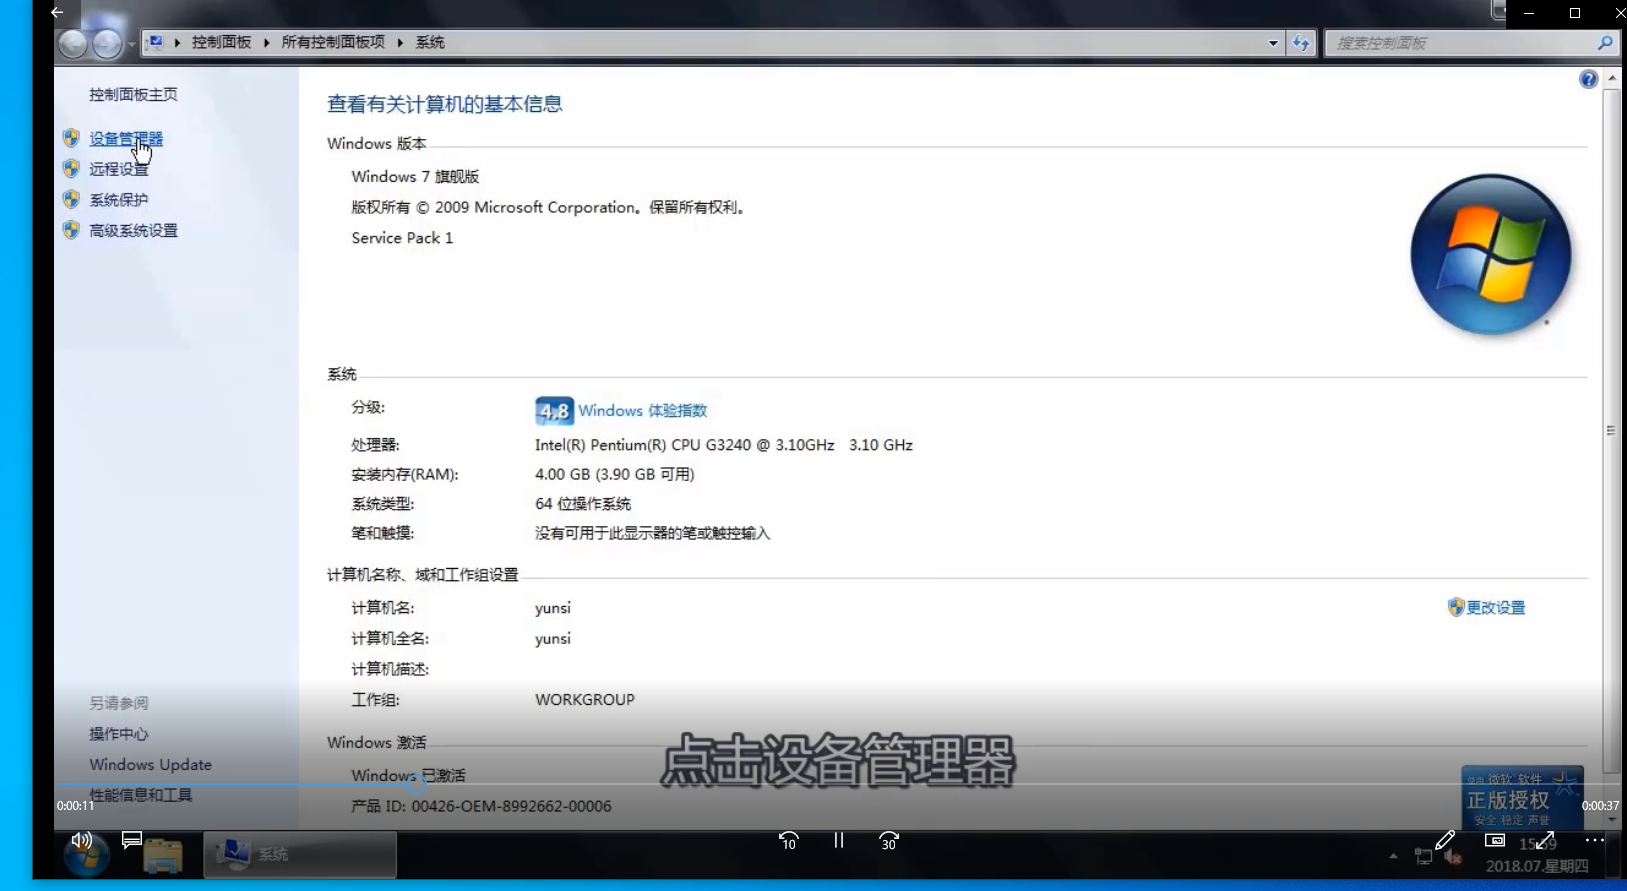Click the network tray icon
Screen dimensions: 1627x891
coord(1423,856)
